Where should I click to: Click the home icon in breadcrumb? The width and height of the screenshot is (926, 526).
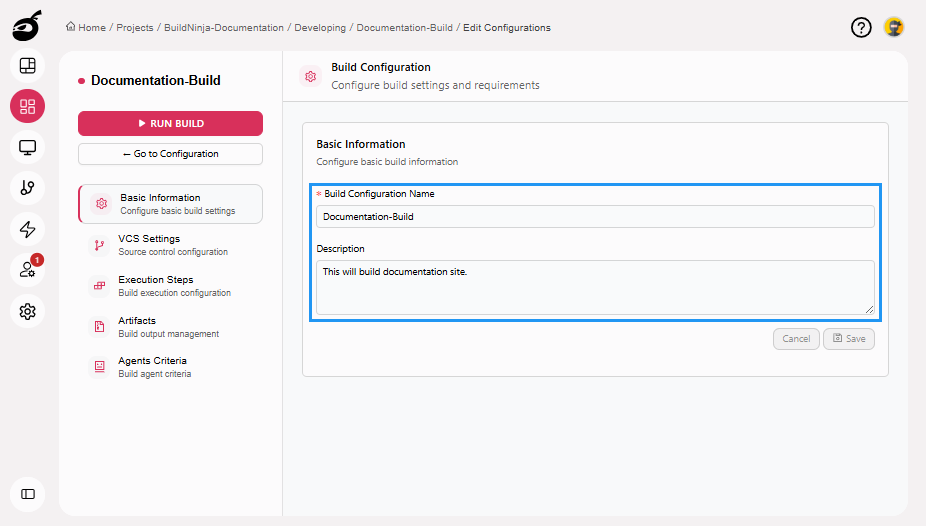(x=71, y=27)
